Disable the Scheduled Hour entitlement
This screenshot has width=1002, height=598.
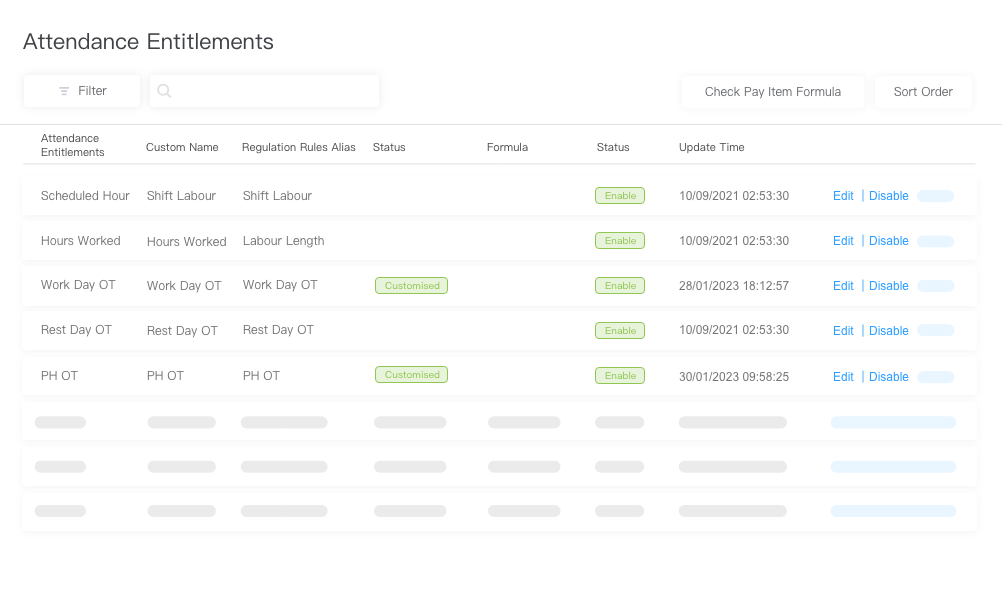point(888,196)
